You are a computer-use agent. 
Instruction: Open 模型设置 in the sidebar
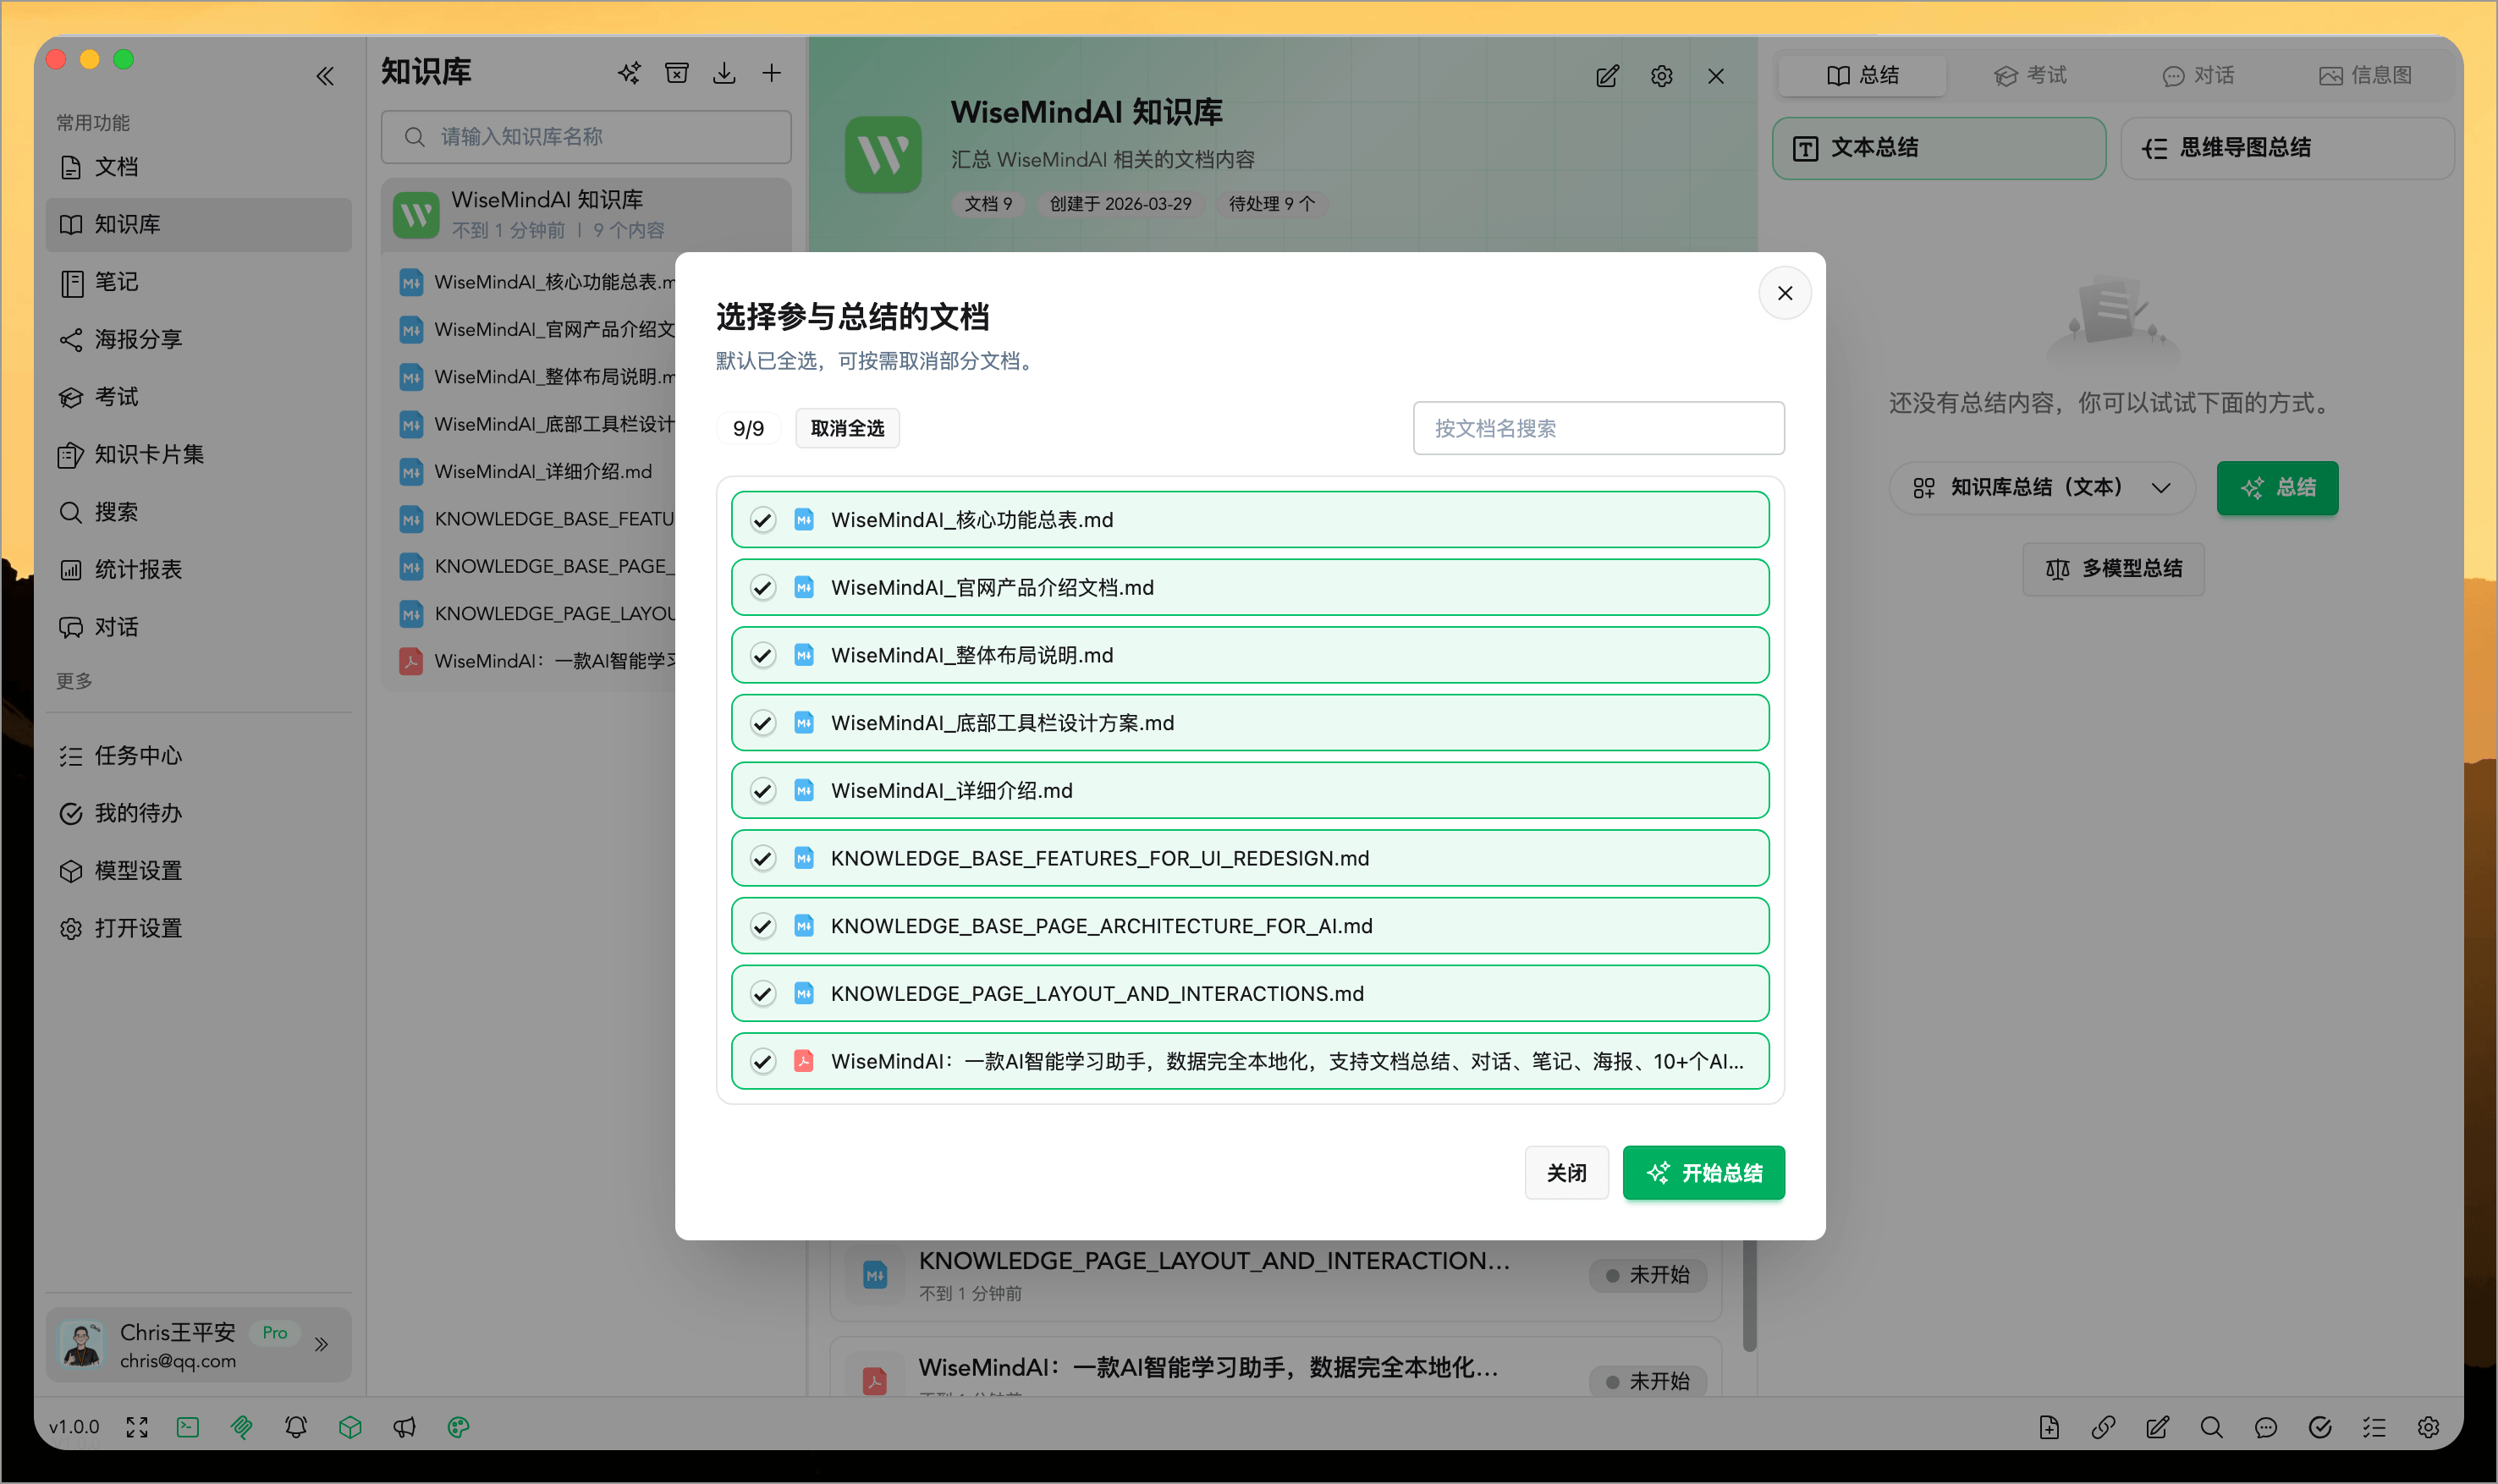click(137, 870)
